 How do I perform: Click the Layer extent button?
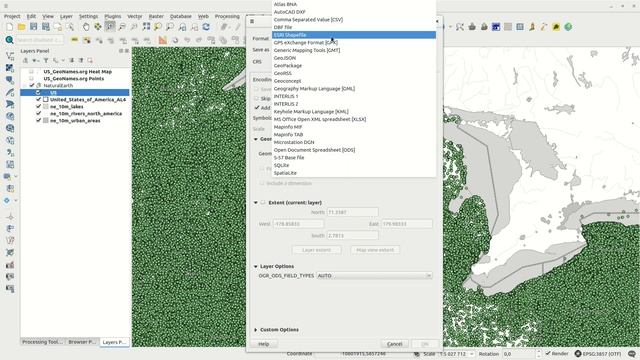tap(317, 250)
